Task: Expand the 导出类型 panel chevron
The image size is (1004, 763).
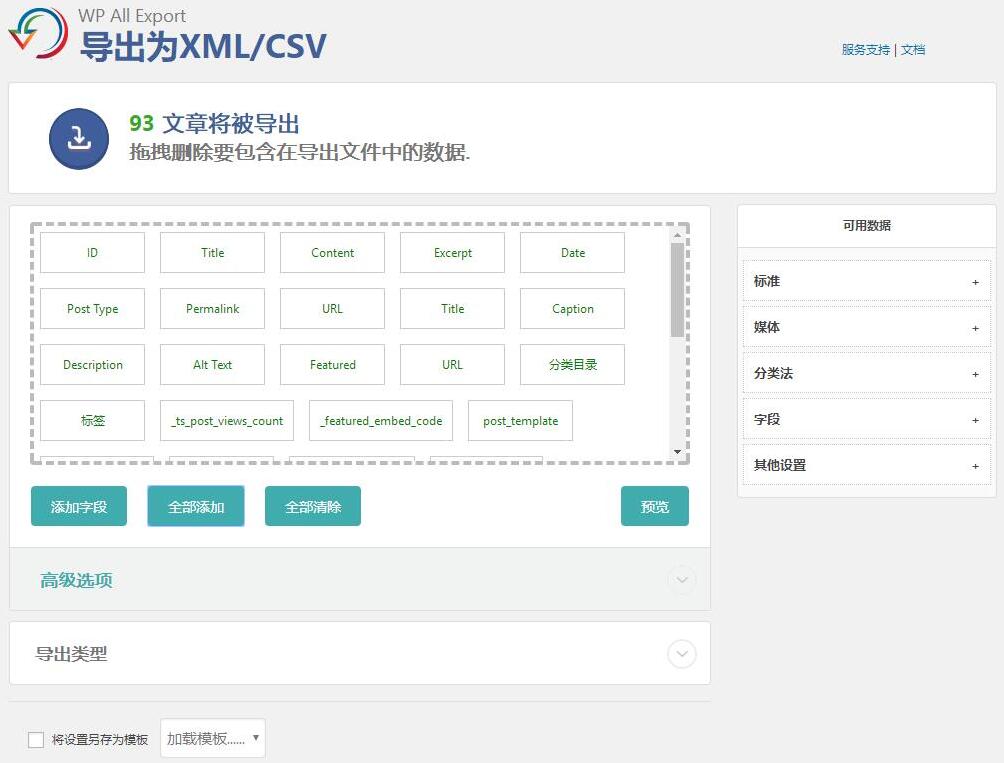Action: click(x=682, y=653)
